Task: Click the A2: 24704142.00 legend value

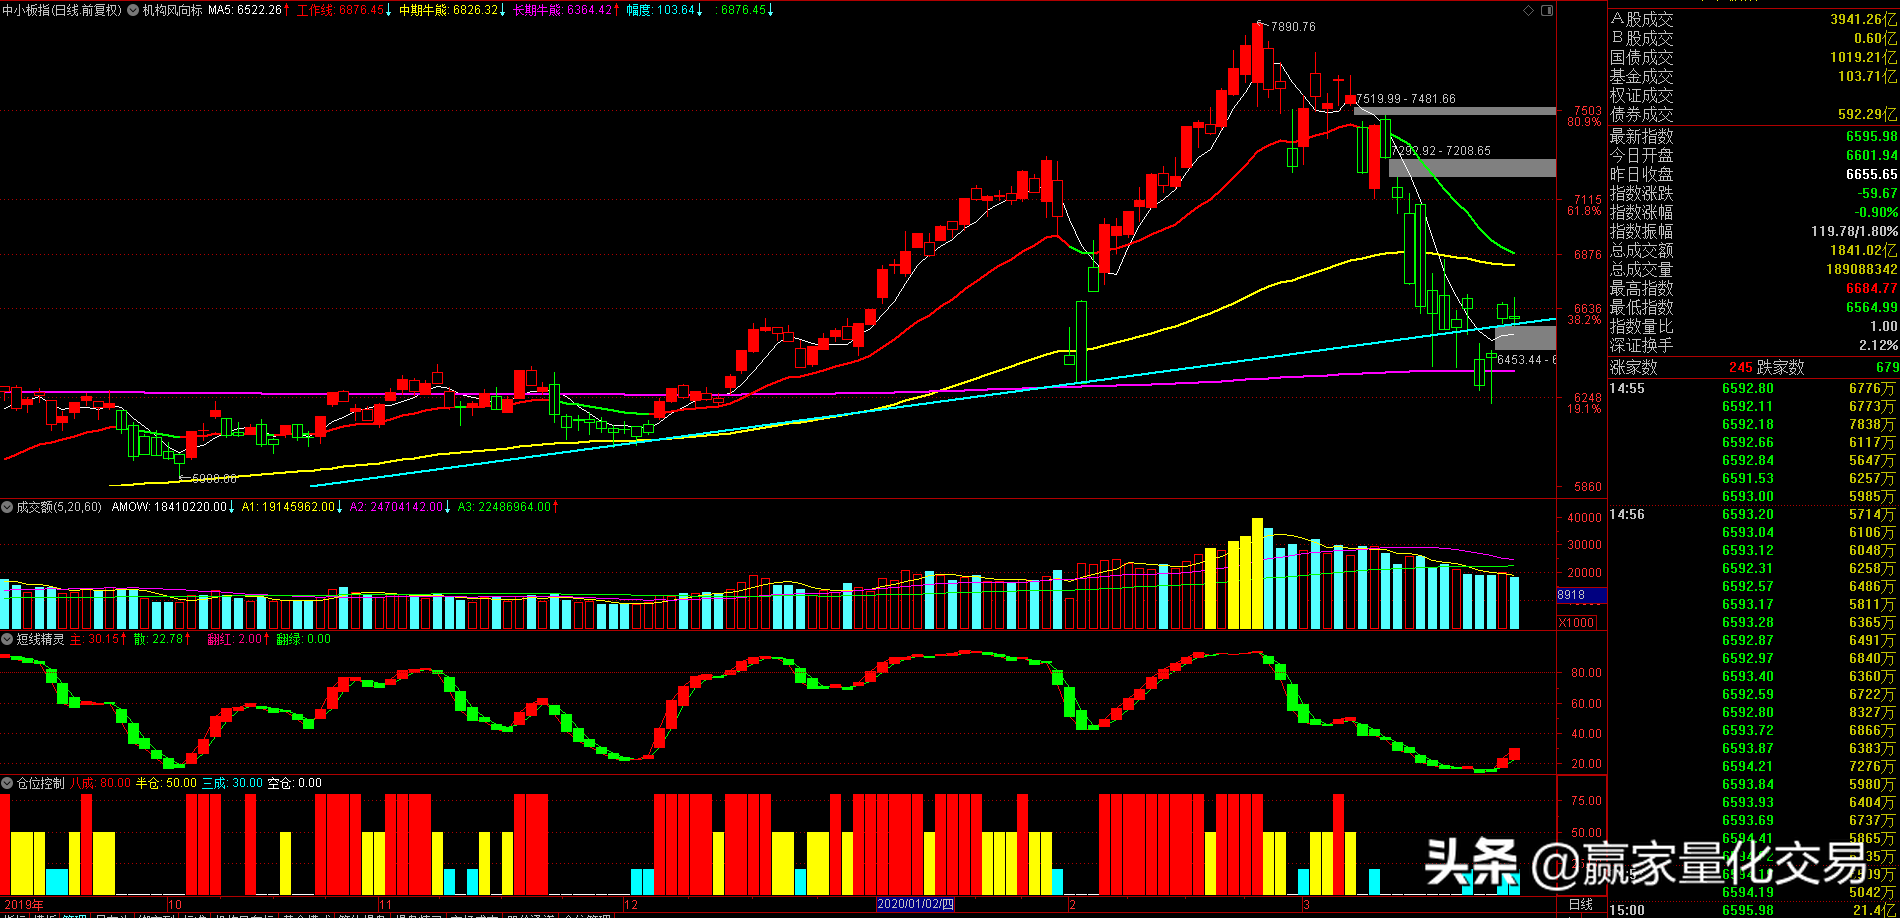Action: point(400,507)
